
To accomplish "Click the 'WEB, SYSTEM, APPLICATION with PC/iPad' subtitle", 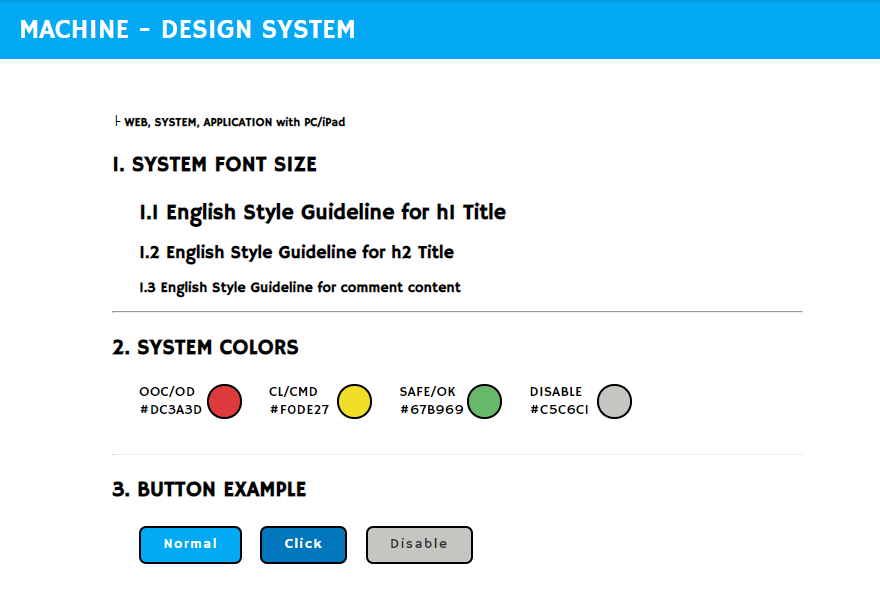I will point(234,122).
